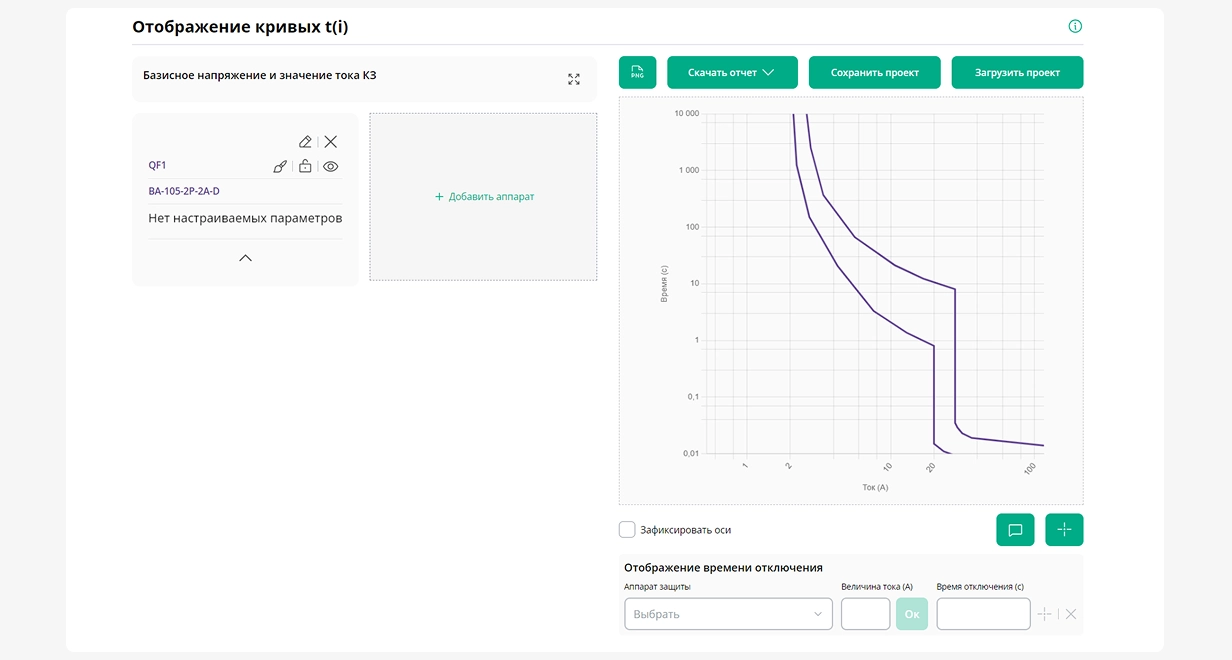This screenshot has width=1232, height=660.
Task: Click the Сохранить проект button
Action: tap(874, 73)
